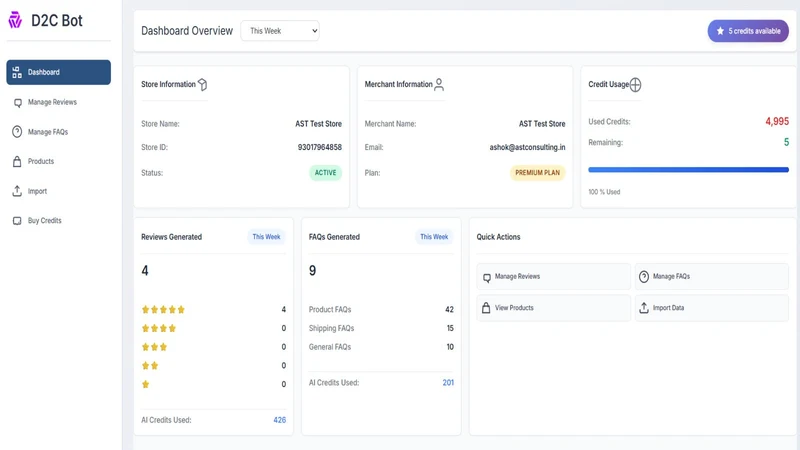Click the question icon in Manage FAQs quick action
Image resolution: width=800 pixels, height=450 pixels.
[x=644, y=277]
